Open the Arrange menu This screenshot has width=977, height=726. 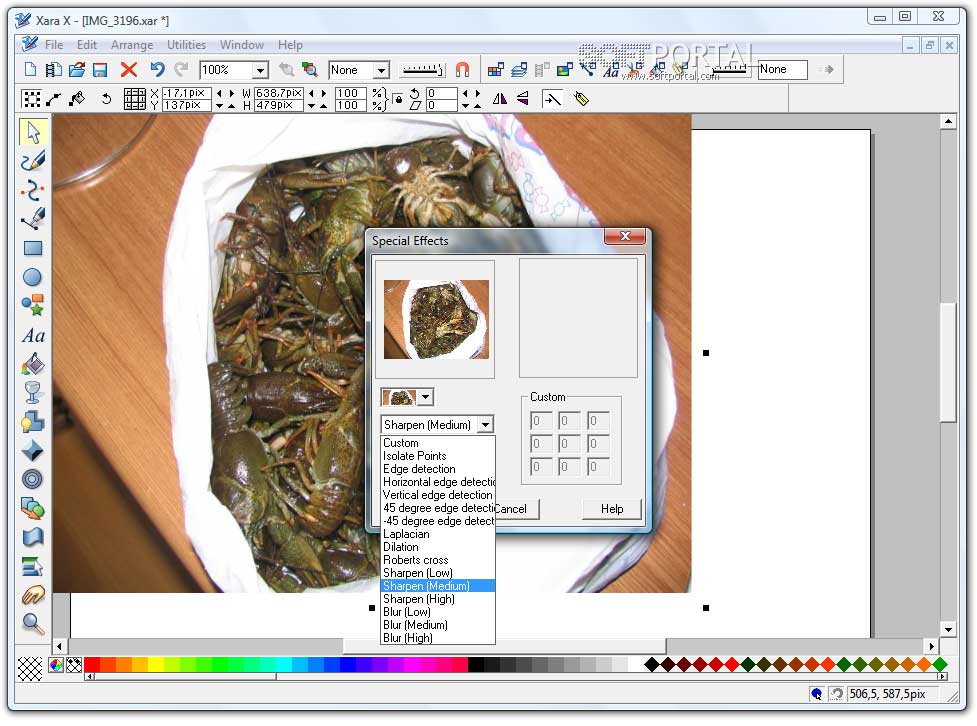[131, 45]
